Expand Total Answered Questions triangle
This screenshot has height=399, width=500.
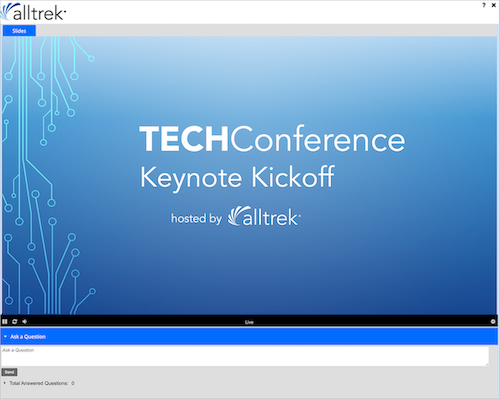pyautogui.click(x=5, y=383)
